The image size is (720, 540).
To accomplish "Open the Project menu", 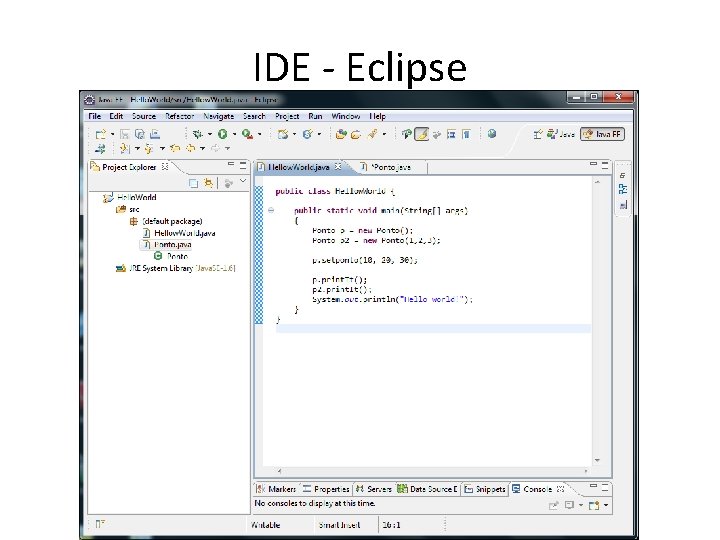I will point(287,116).
